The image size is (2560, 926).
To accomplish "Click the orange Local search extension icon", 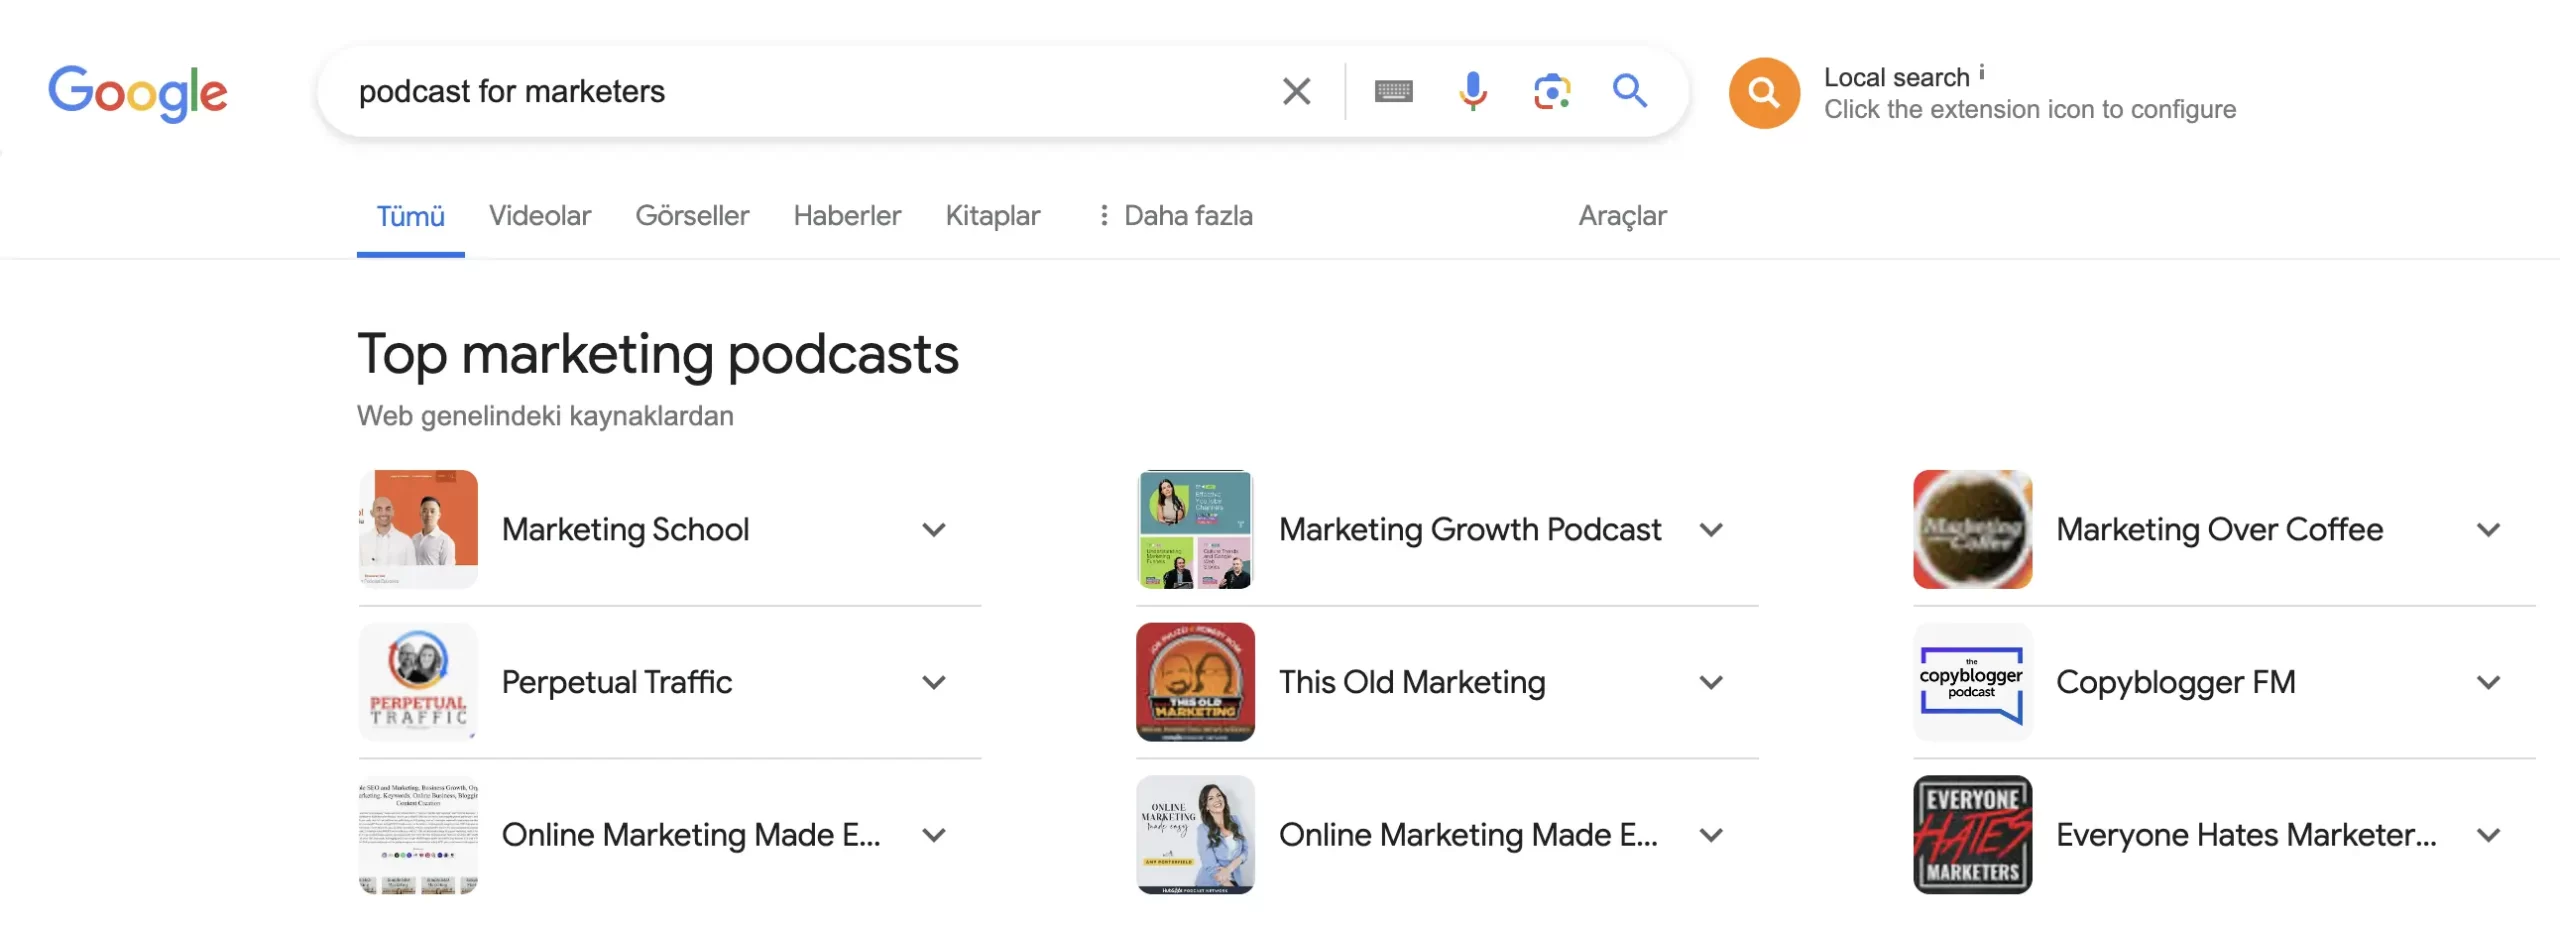I will click(x=1764, y=93).
